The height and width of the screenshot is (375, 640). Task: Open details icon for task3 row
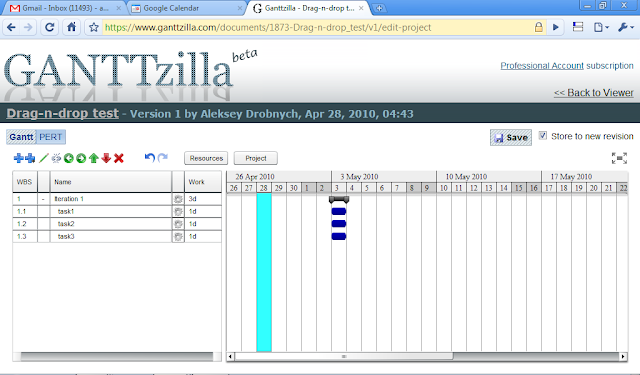pos(178,237)
